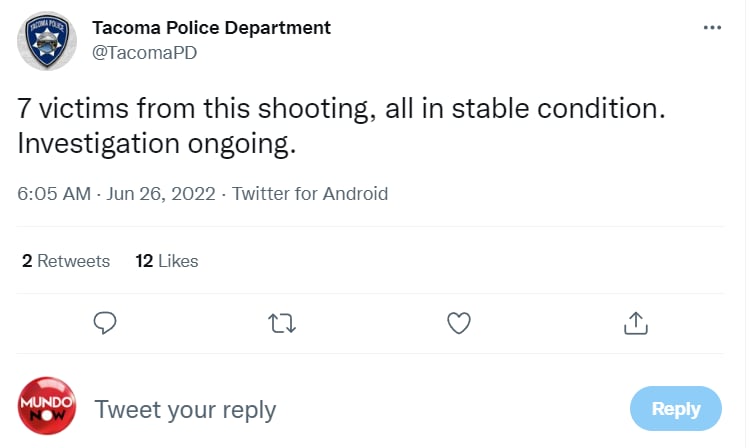This screenshot has width=751, height=448.
Task: Click the speech bubble reply icon
Action: coord(105,323)
